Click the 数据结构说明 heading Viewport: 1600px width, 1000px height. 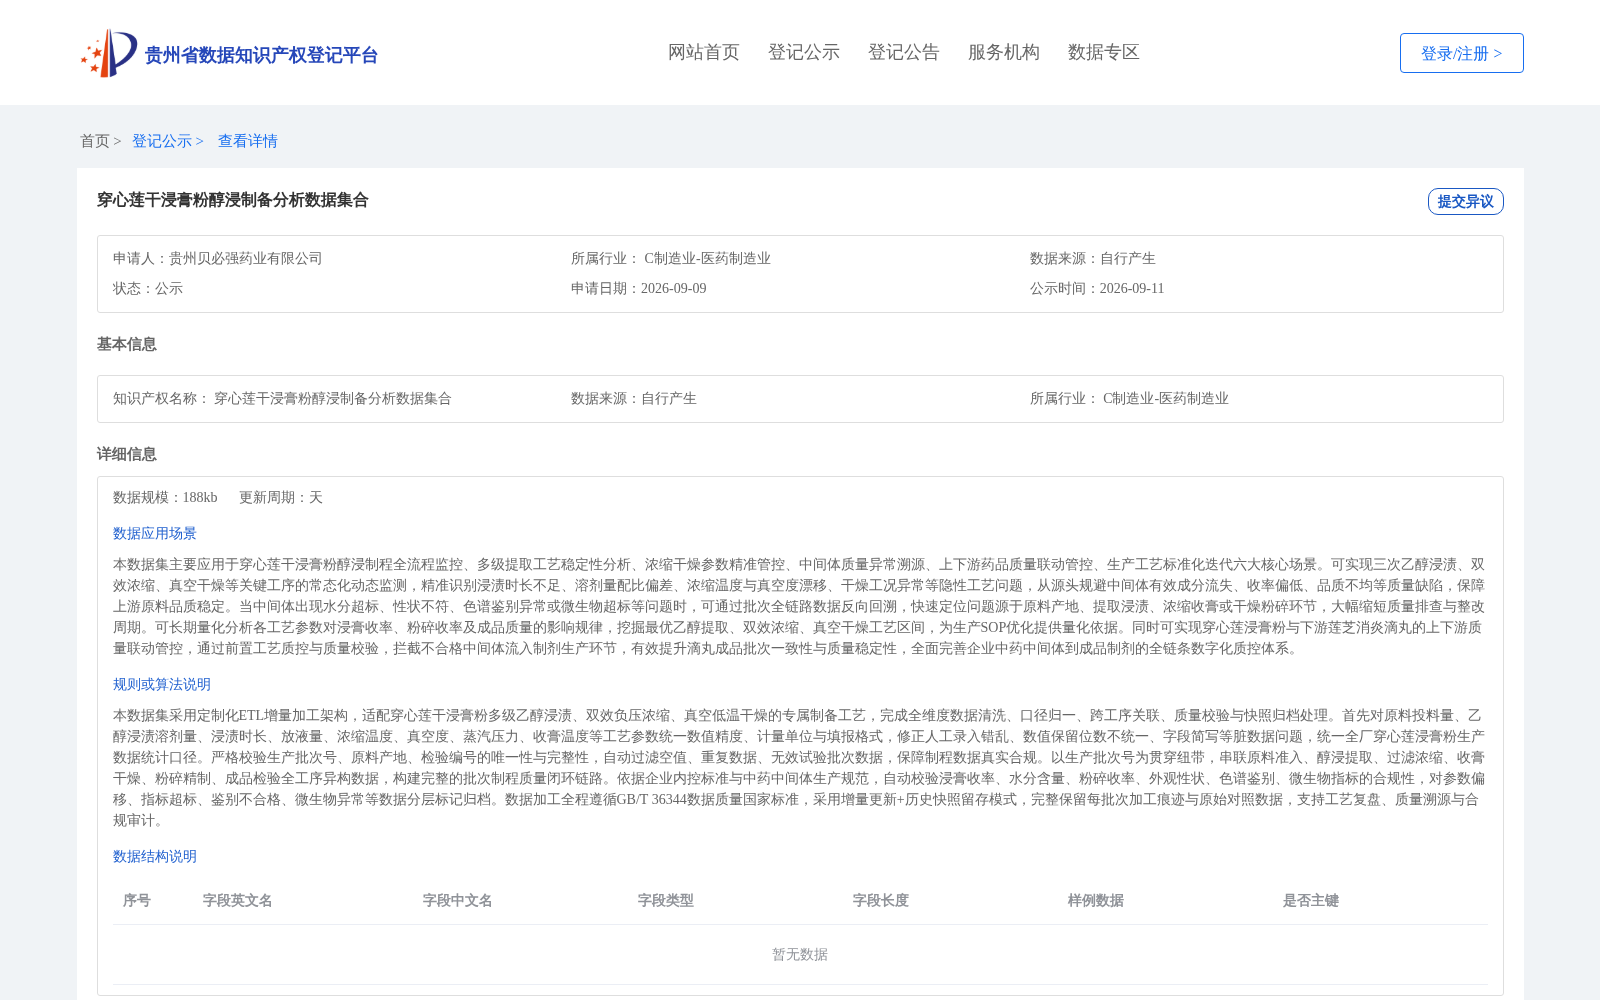click(x=155, y=856)
